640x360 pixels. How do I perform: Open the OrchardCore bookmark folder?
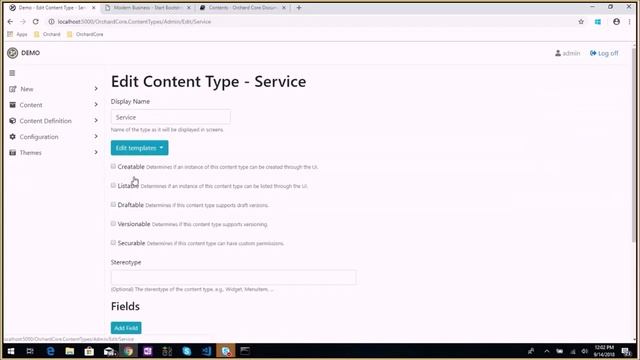(85, 34)
